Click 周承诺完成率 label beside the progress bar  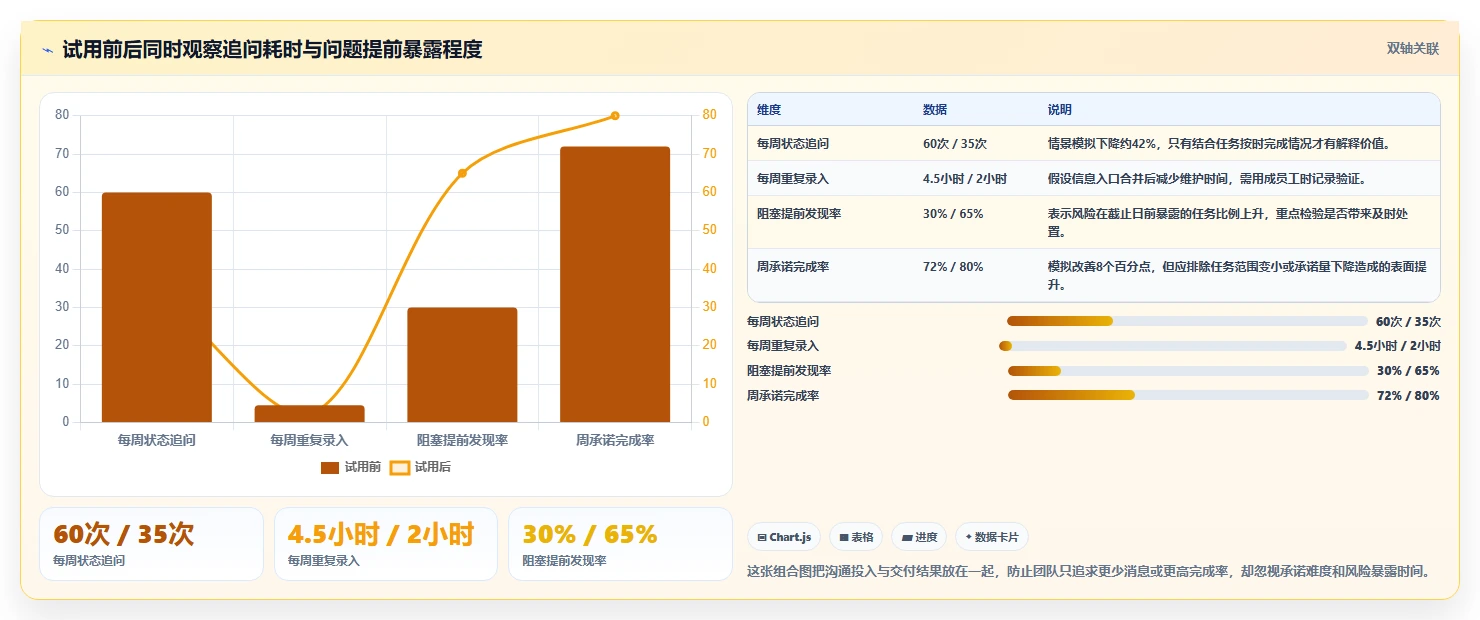pyautogui.click(x=783, y=396)
